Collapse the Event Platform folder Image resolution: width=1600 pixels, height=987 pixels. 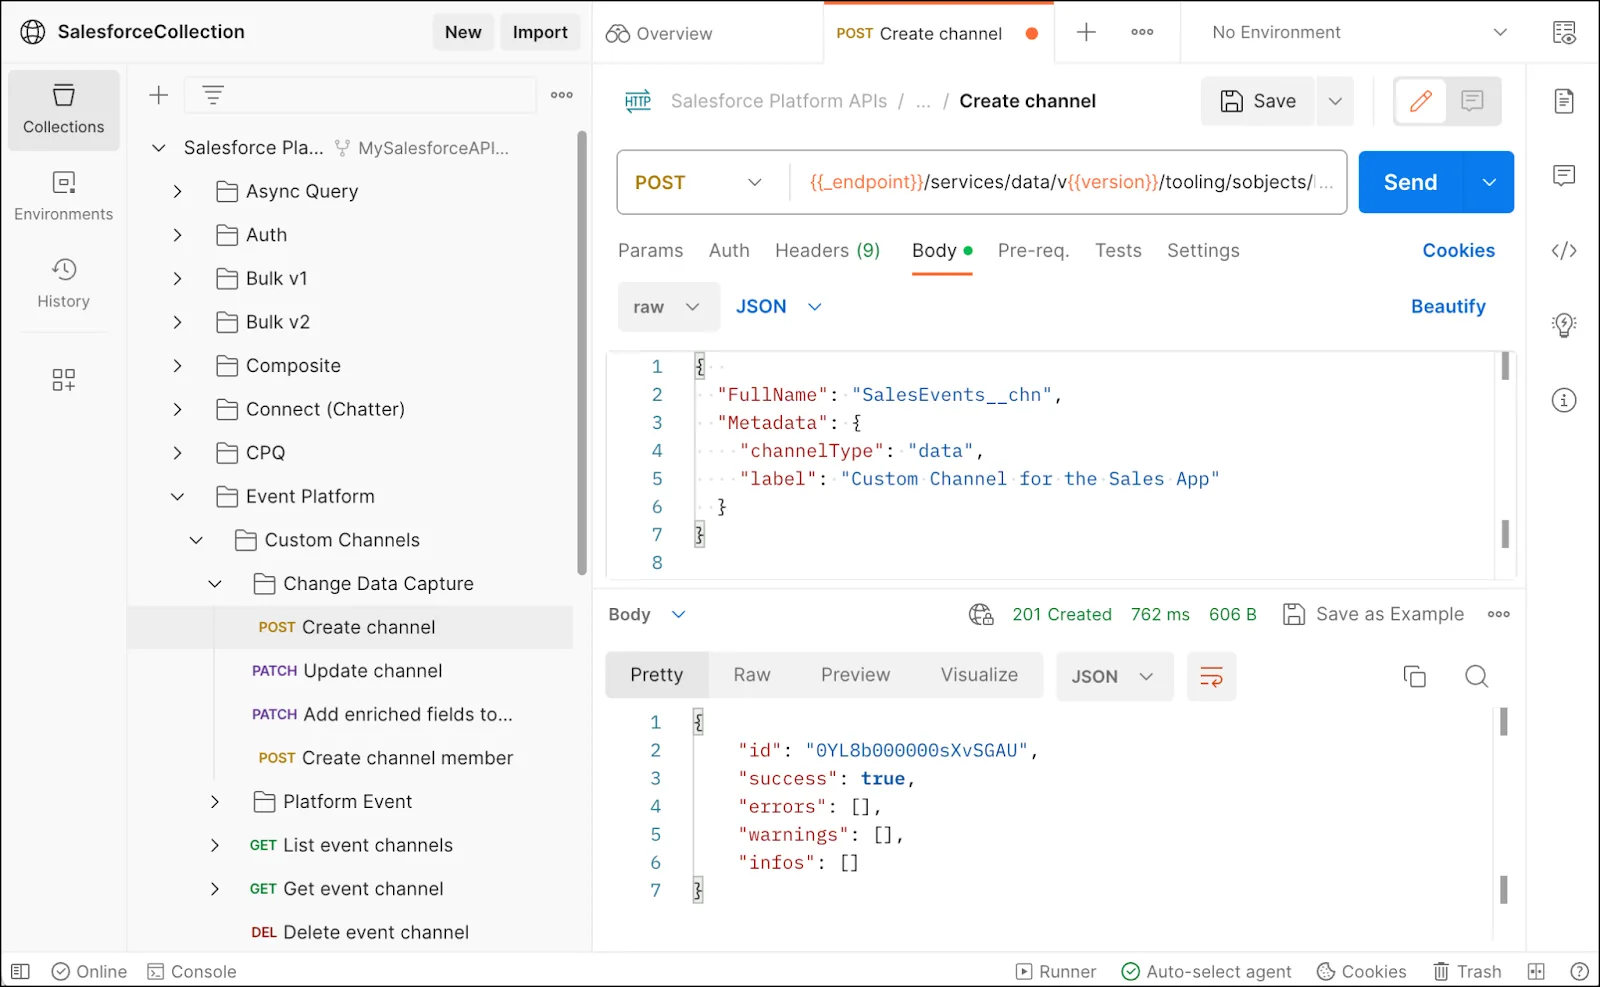pyautogui.click(x=177, y=496)
